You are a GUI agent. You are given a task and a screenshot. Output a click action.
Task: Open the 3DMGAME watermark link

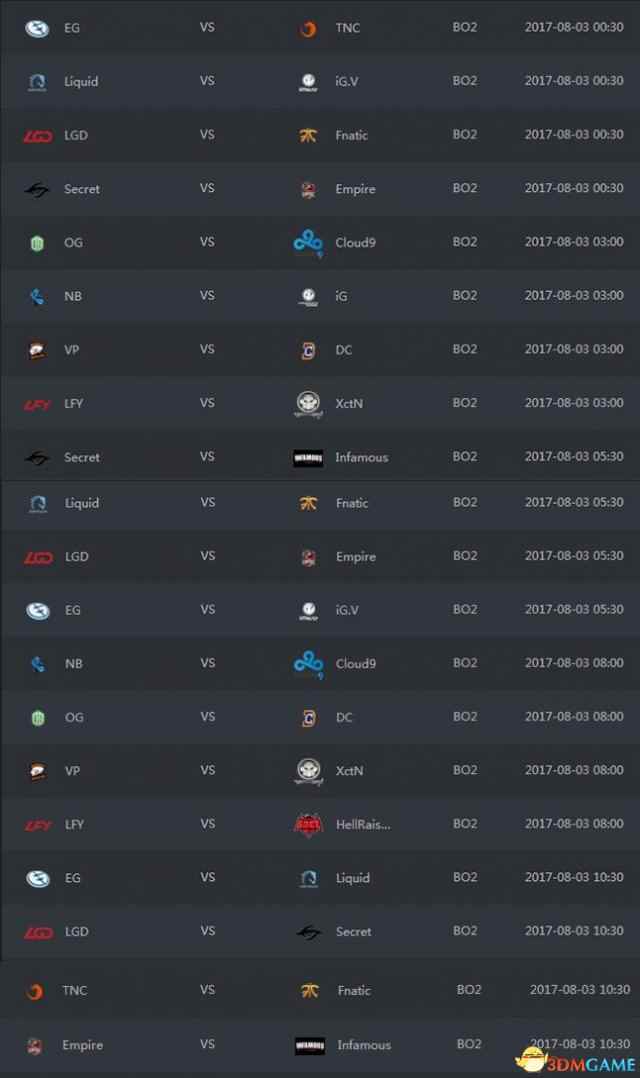(x=579, y=1062)
